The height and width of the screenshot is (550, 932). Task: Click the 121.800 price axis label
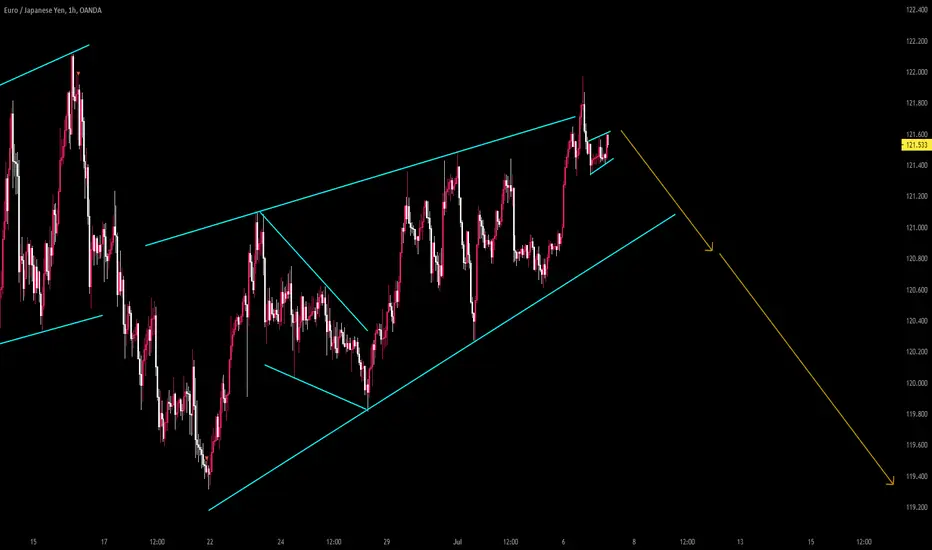point(916,103)
